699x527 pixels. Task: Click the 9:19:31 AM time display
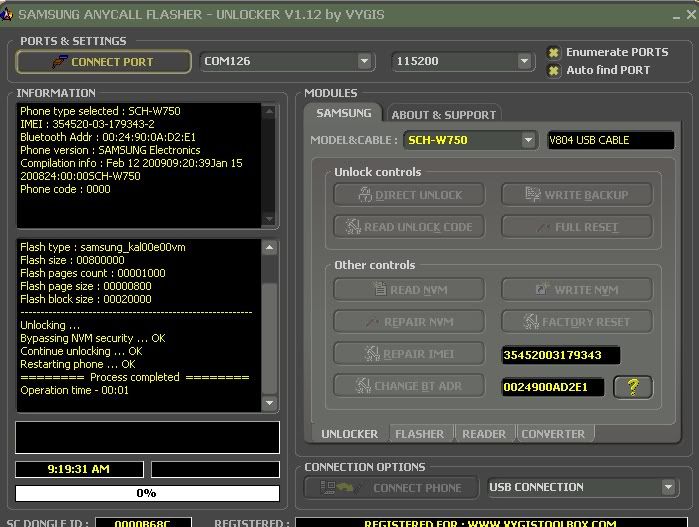[79, 469]
